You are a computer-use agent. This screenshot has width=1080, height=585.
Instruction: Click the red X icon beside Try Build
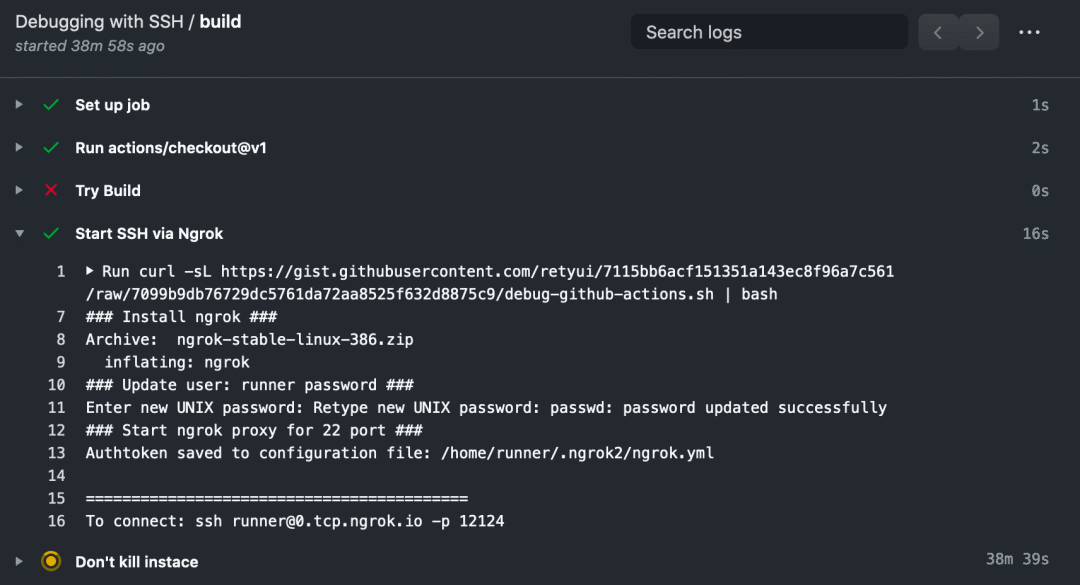pyautogui.click(x=51, y=191)
